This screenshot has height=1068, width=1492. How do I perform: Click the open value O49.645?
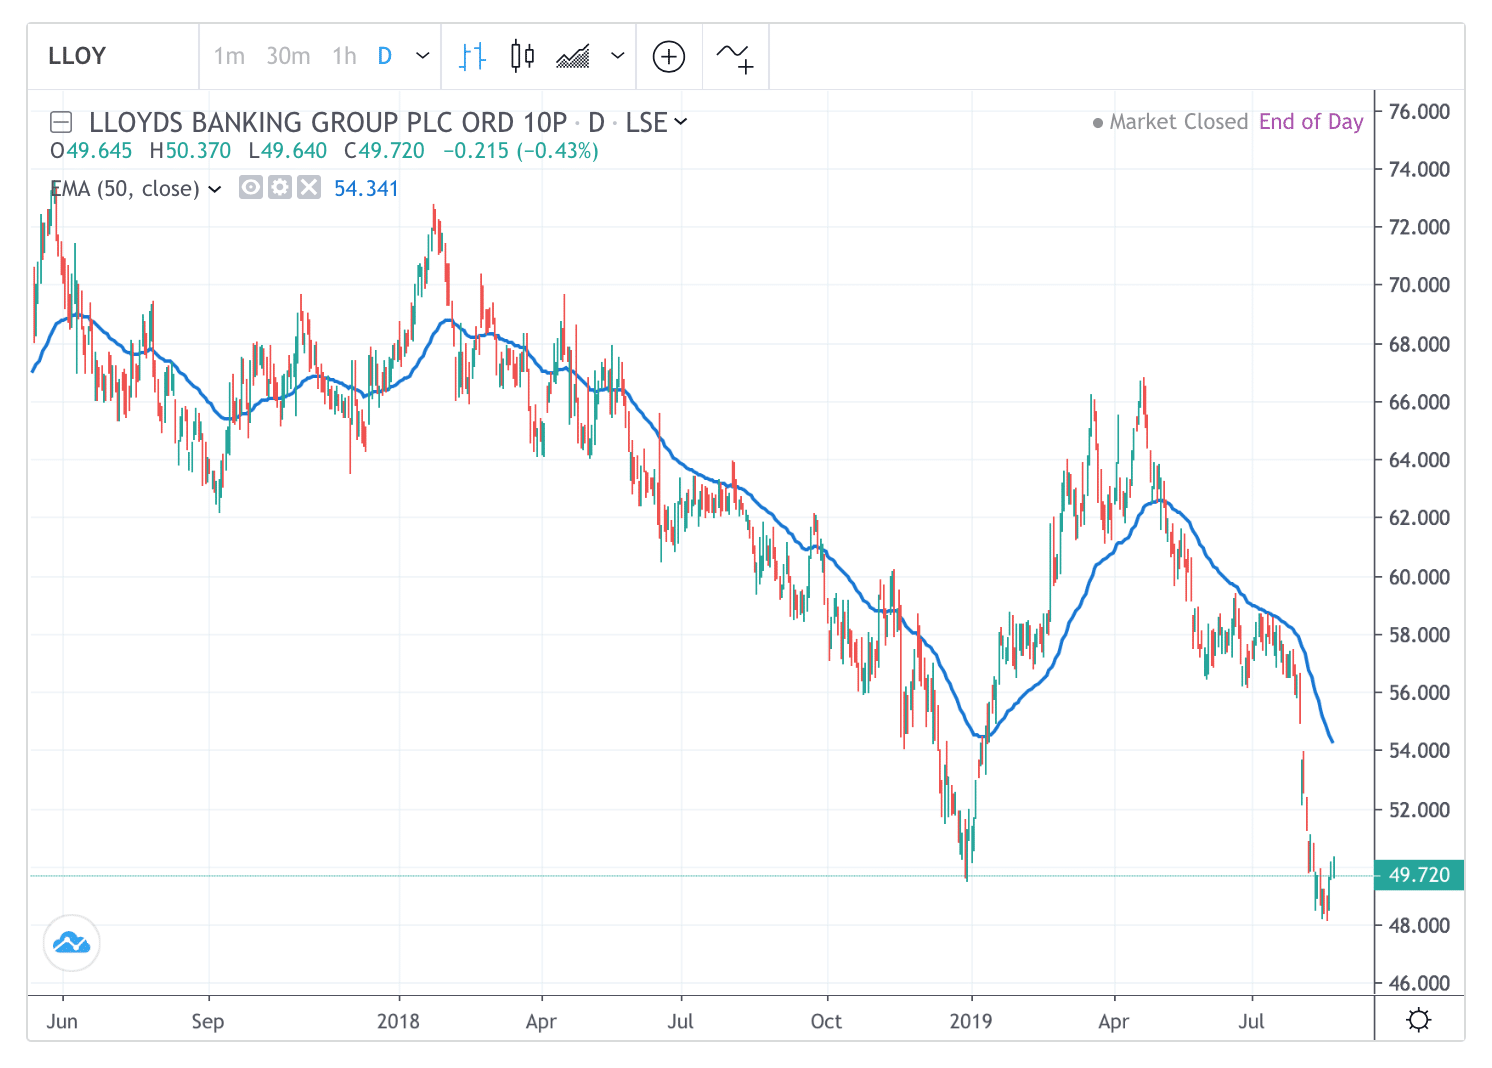pos(91,151)
